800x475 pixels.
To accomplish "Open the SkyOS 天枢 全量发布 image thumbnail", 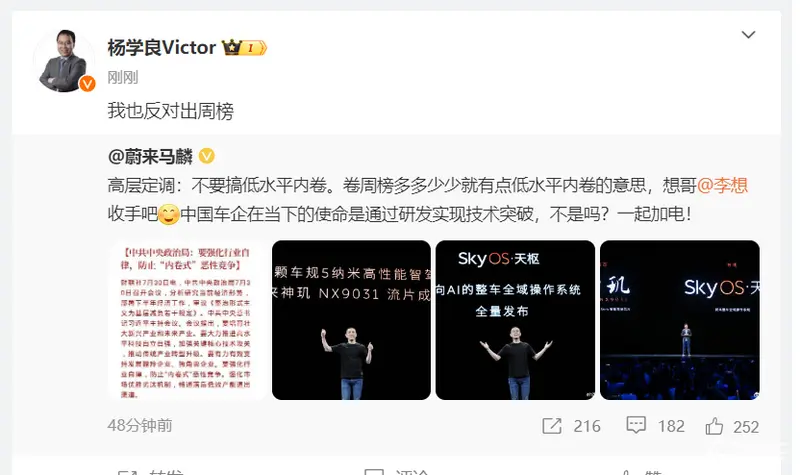I will pos(515,320).
